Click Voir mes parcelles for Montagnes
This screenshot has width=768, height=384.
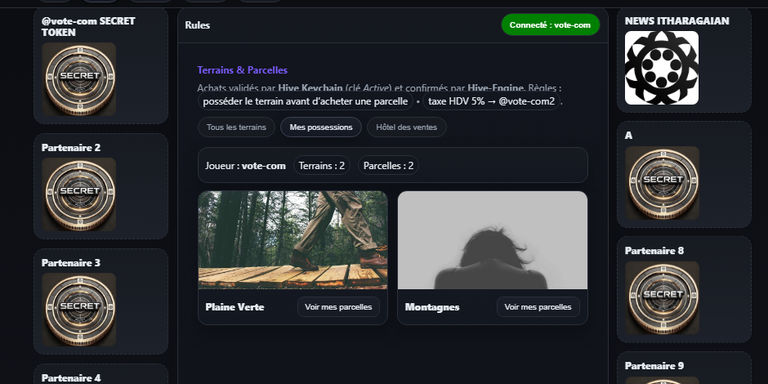pos(538,307)
